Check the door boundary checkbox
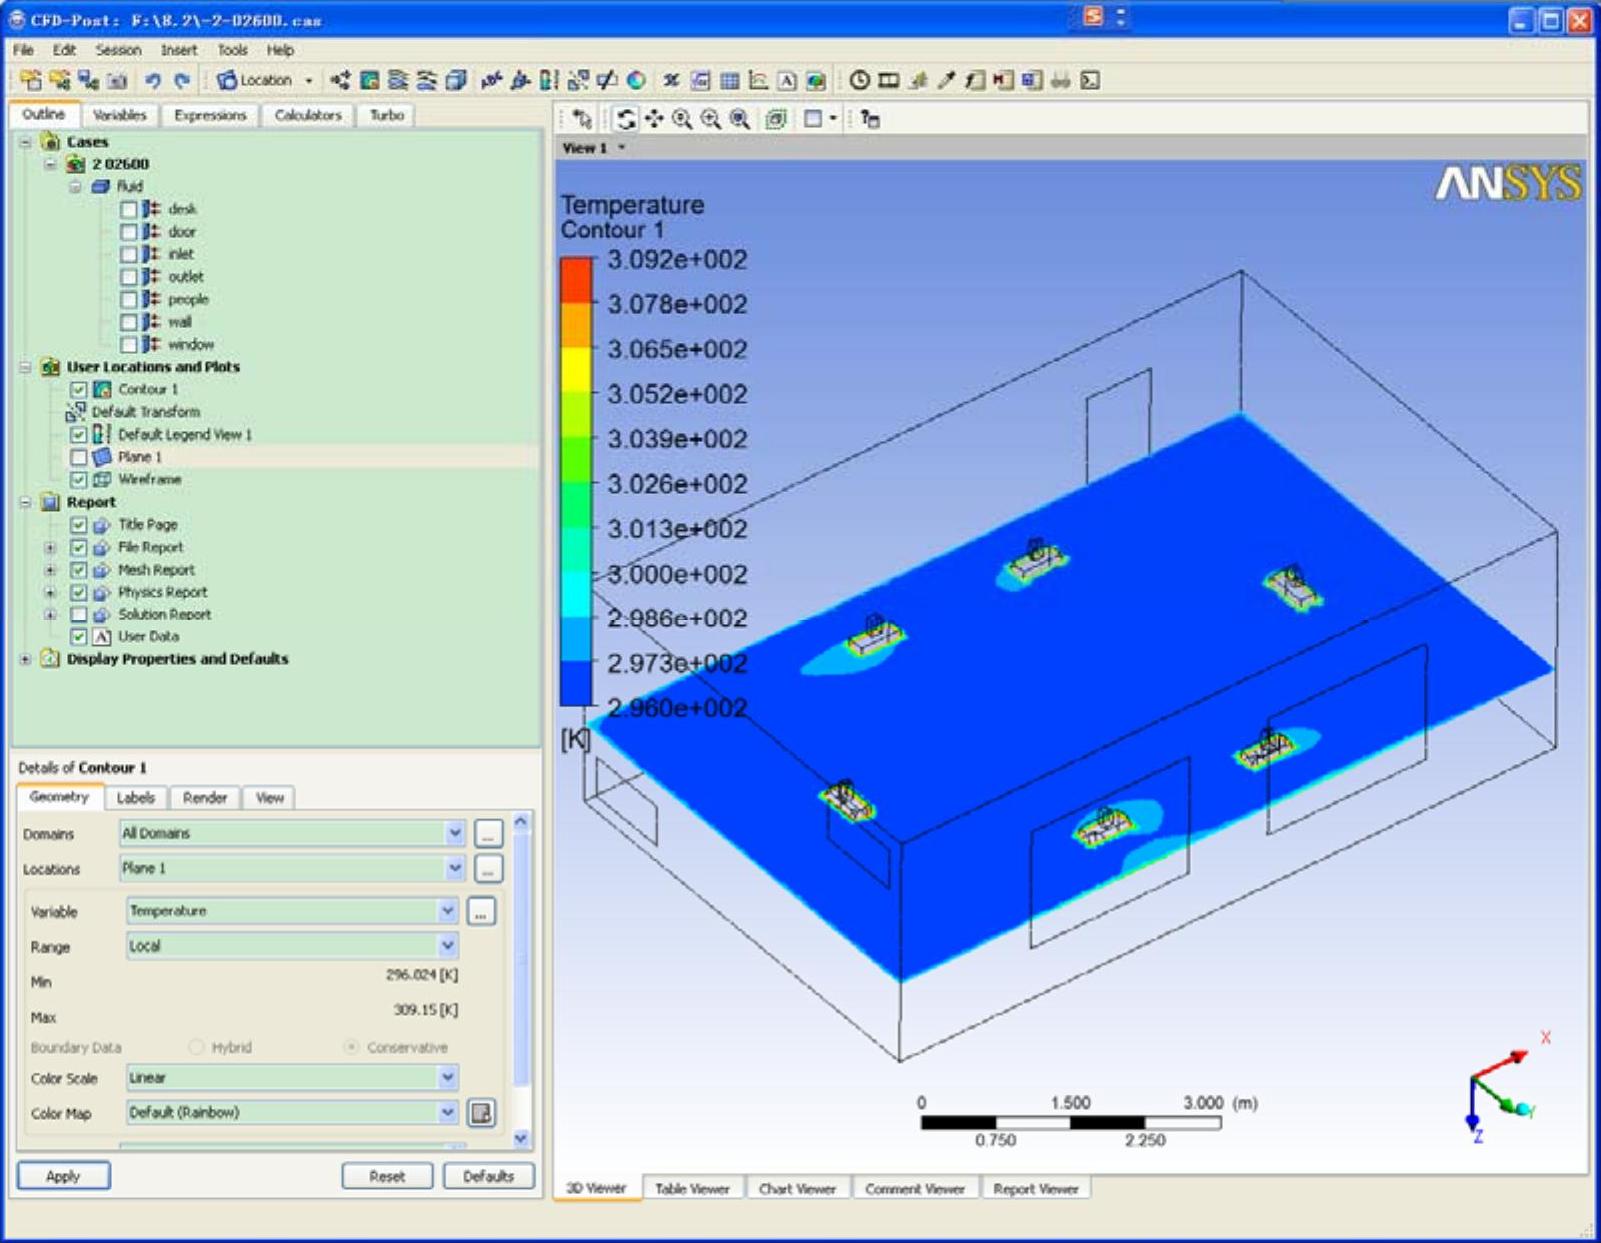The height and width of the screenshot is (1243, 1601). click(128, 232)
